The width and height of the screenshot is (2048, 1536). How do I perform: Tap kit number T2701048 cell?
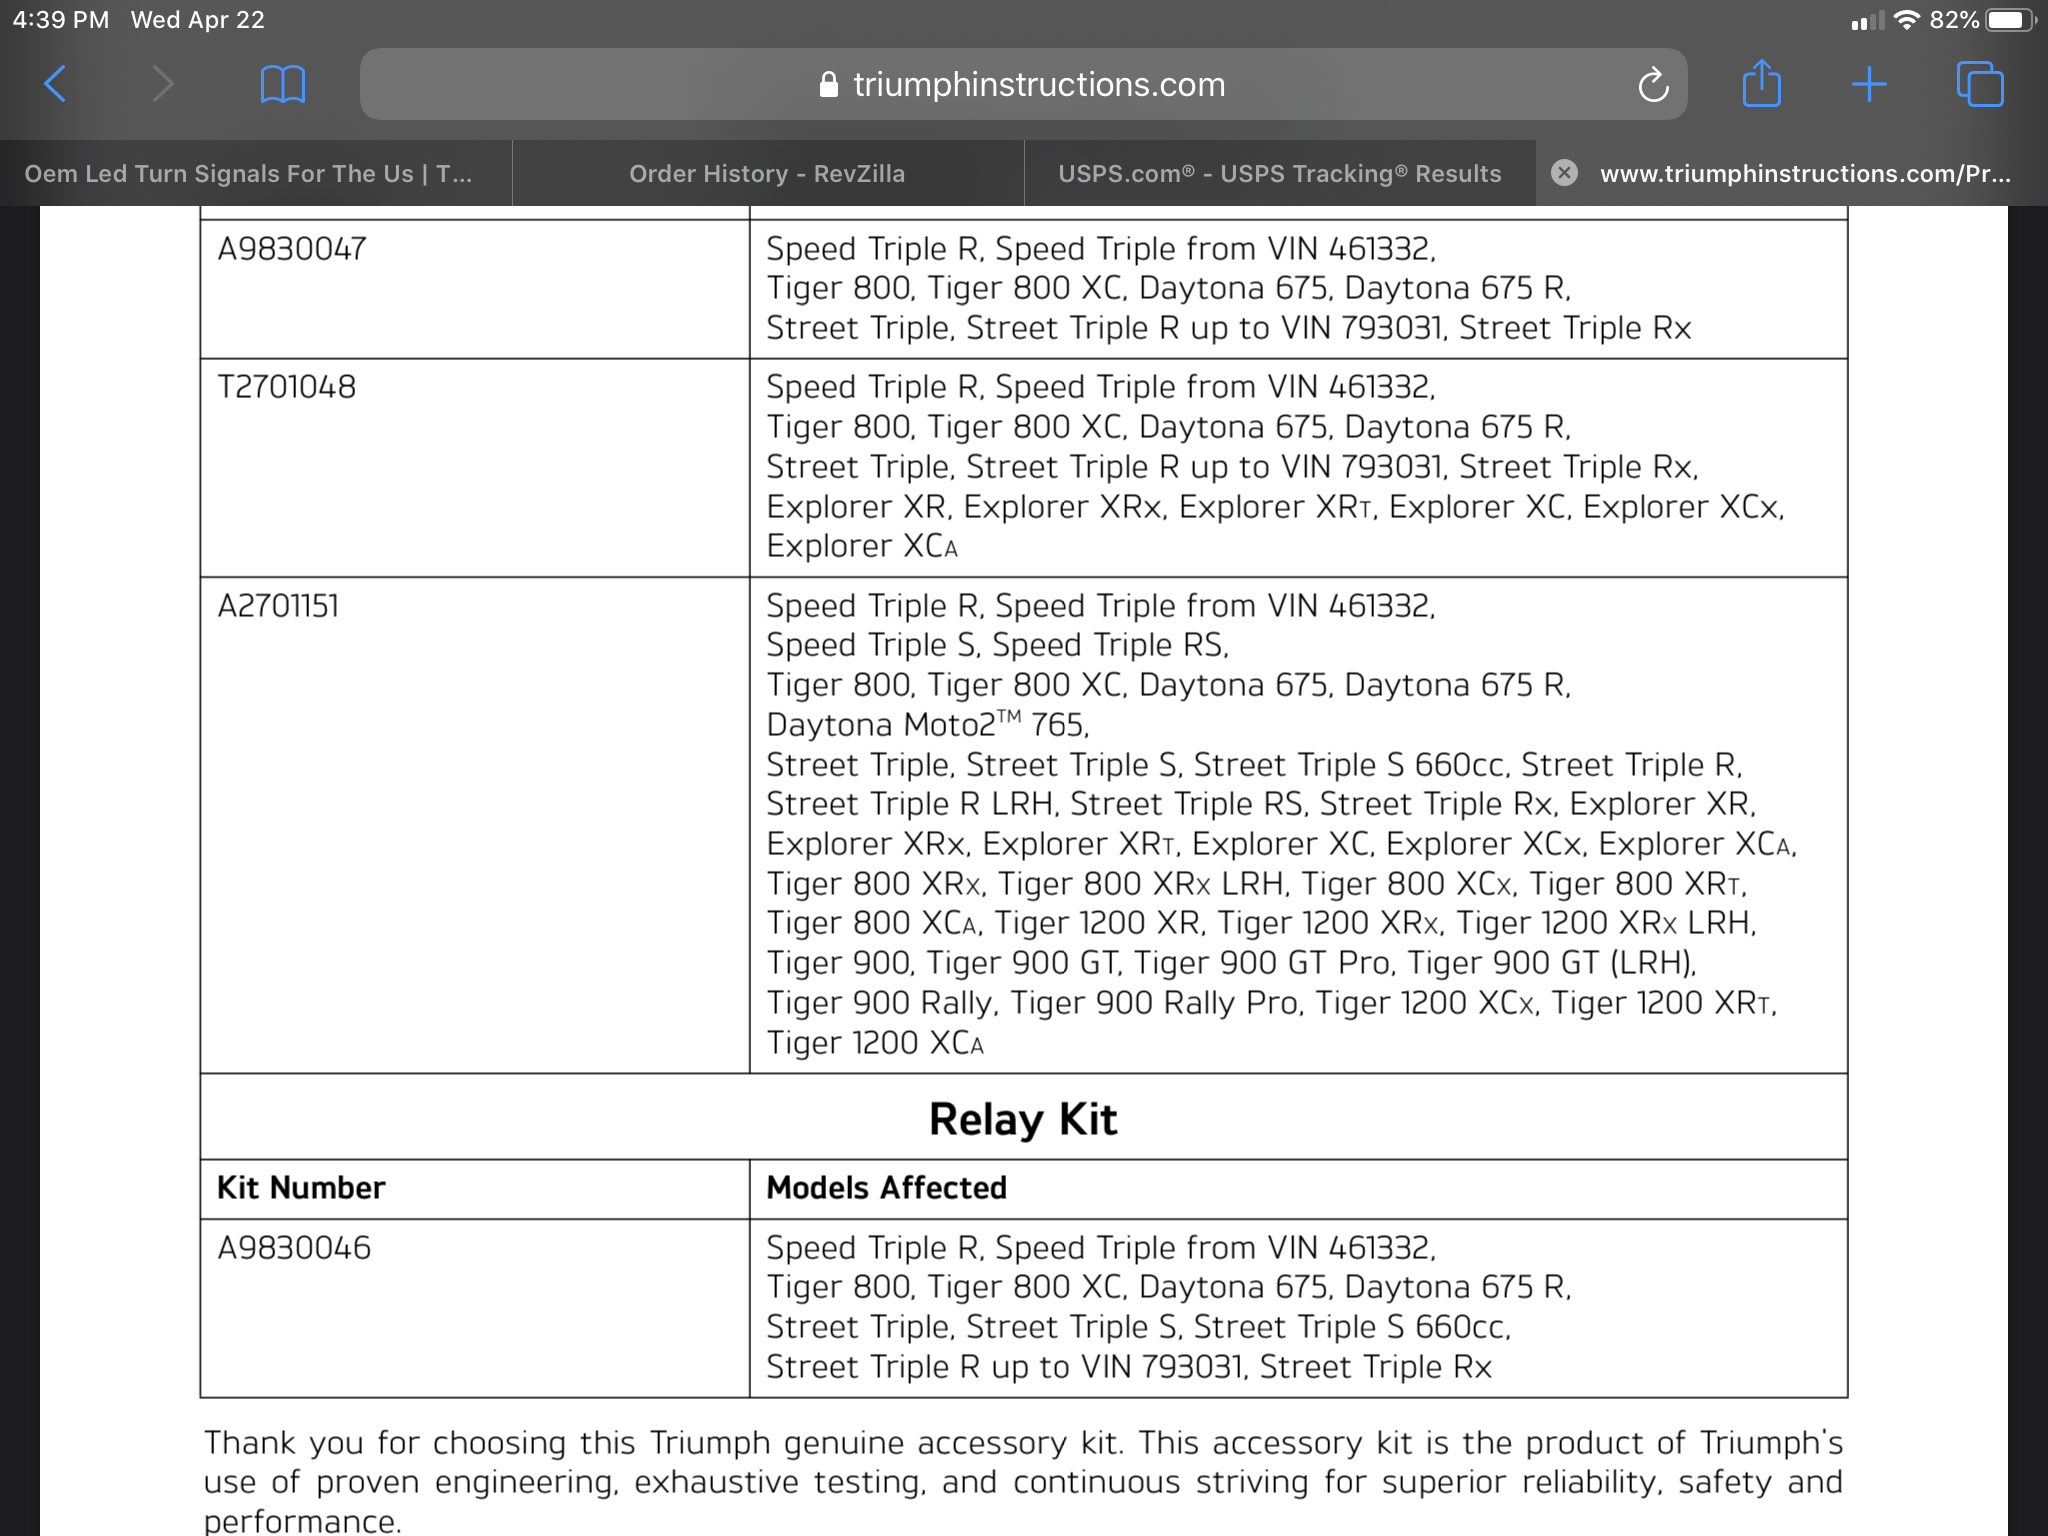287,387
